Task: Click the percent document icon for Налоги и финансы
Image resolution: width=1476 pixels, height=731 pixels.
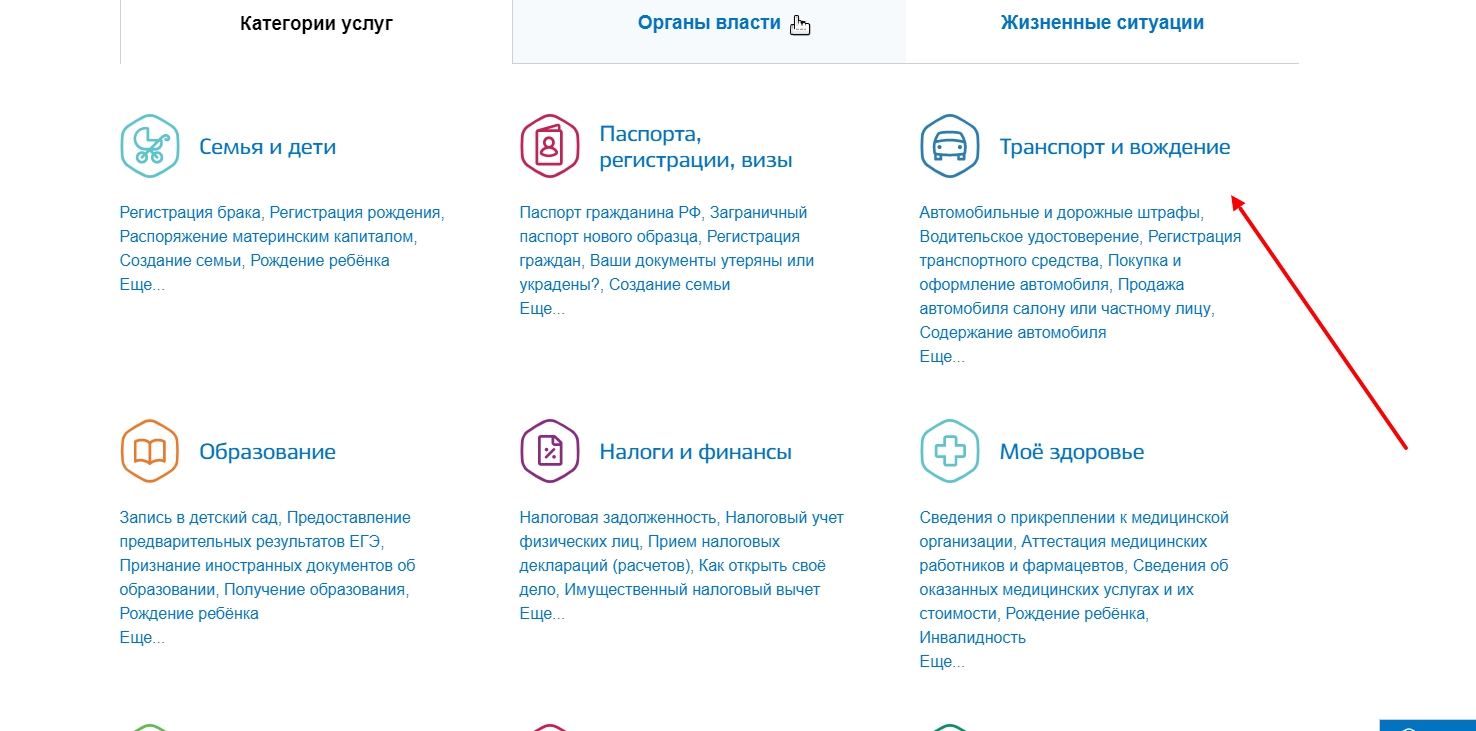Action: pos(550,452)
